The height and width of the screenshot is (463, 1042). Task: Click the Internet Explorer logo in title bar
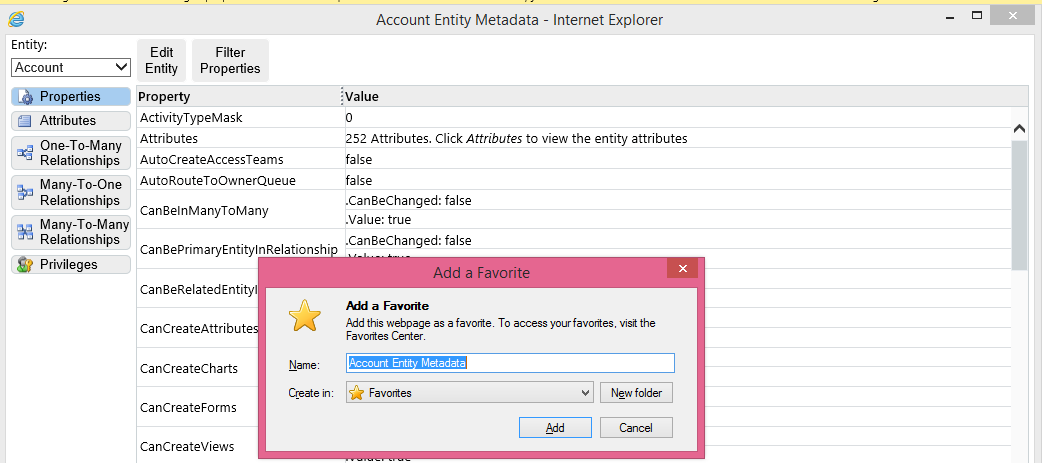(x=16, y=19)
